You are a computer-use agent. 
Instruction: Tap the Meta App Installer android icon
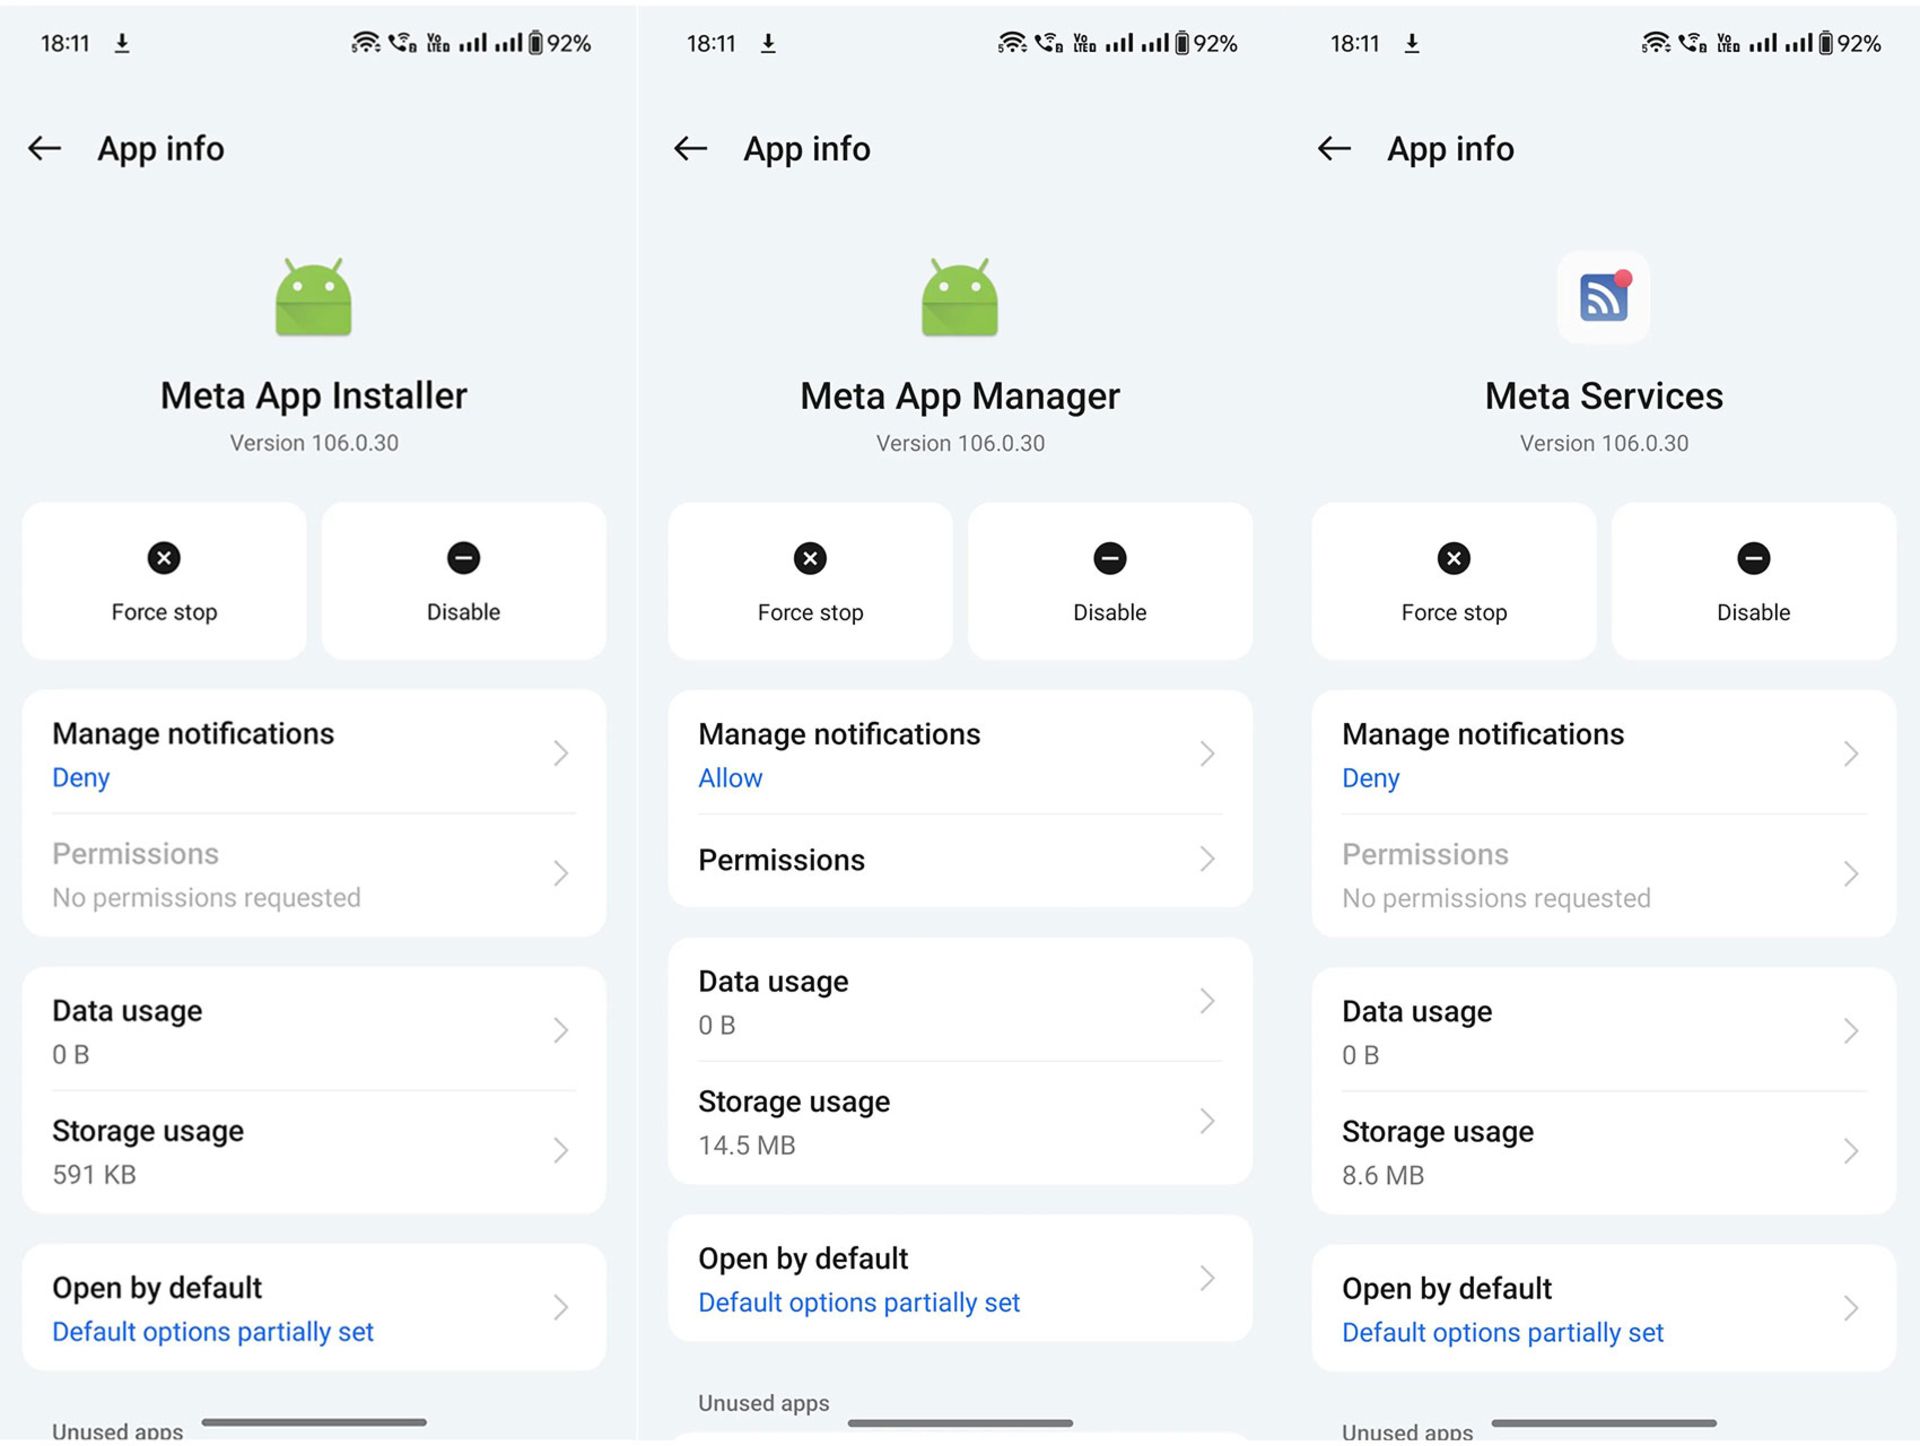(314, 297)
